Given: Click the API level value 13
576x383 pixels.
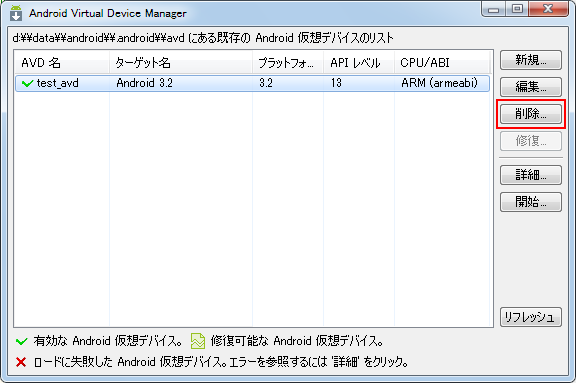Looking at the screenshot, I should [x=336, y=83].
